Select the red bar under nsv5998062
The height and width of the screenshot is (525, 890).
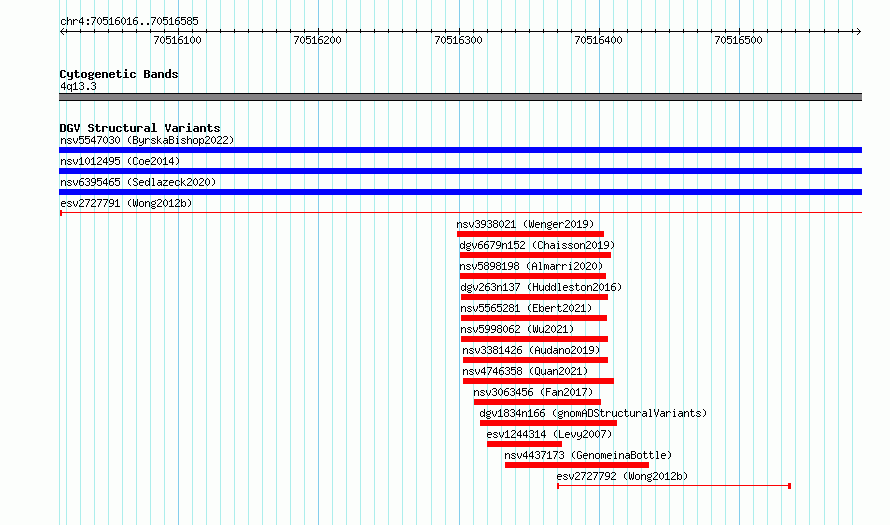coord(534,339)
